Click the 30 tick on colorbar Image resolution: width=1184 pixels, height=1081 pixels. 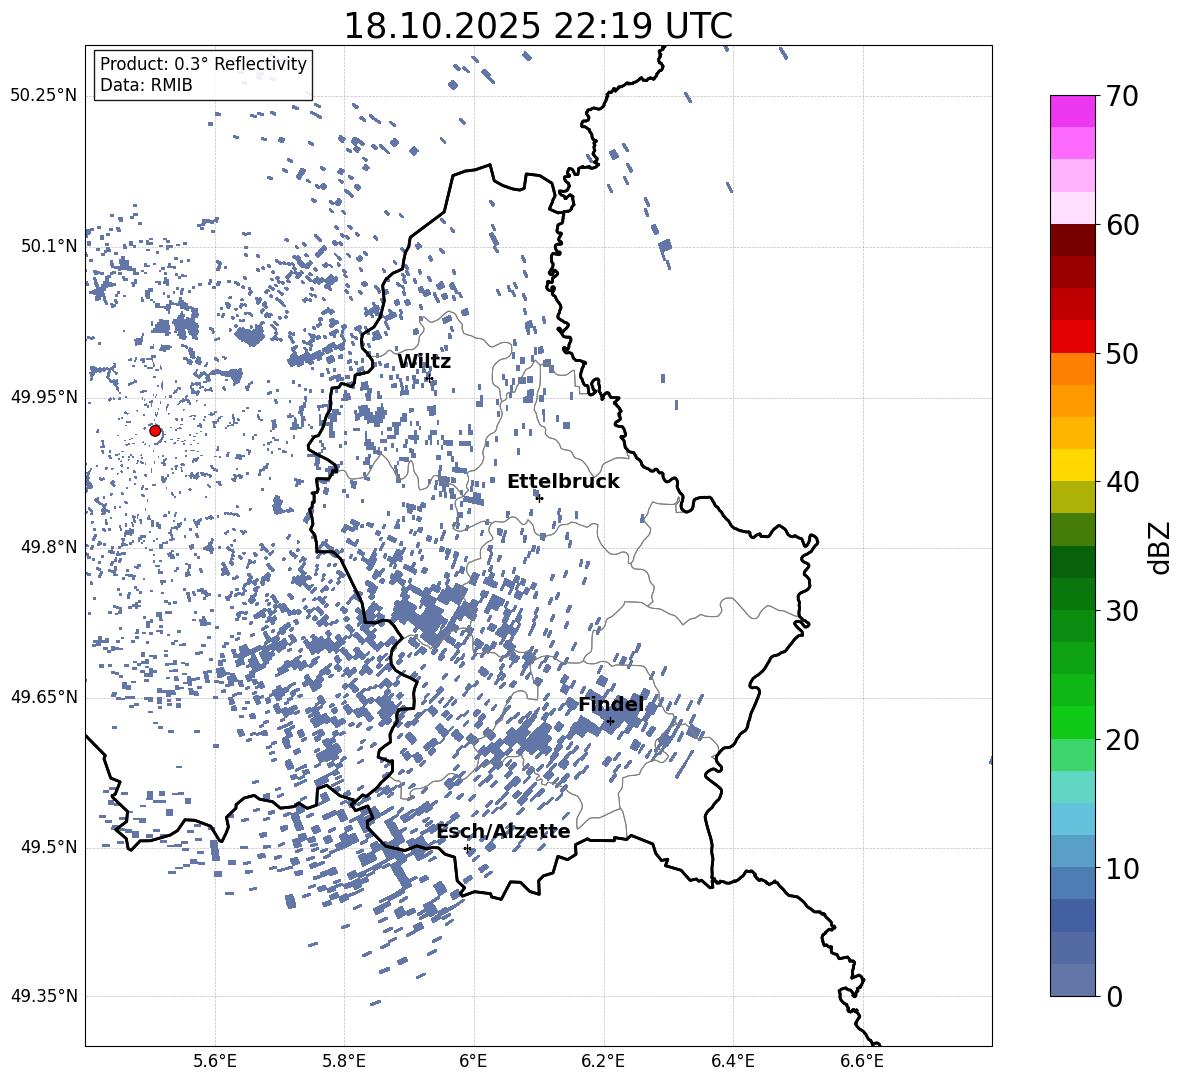(1122, 611)
